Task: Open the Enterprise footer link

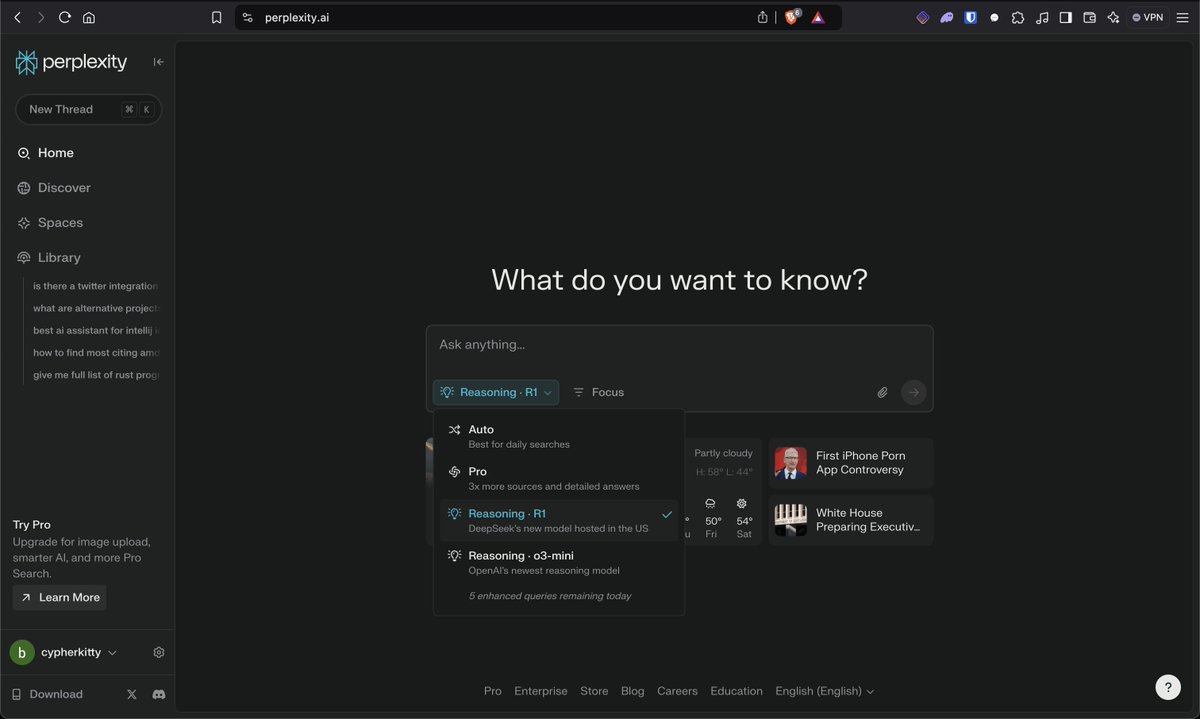Action: coord(541,691)
